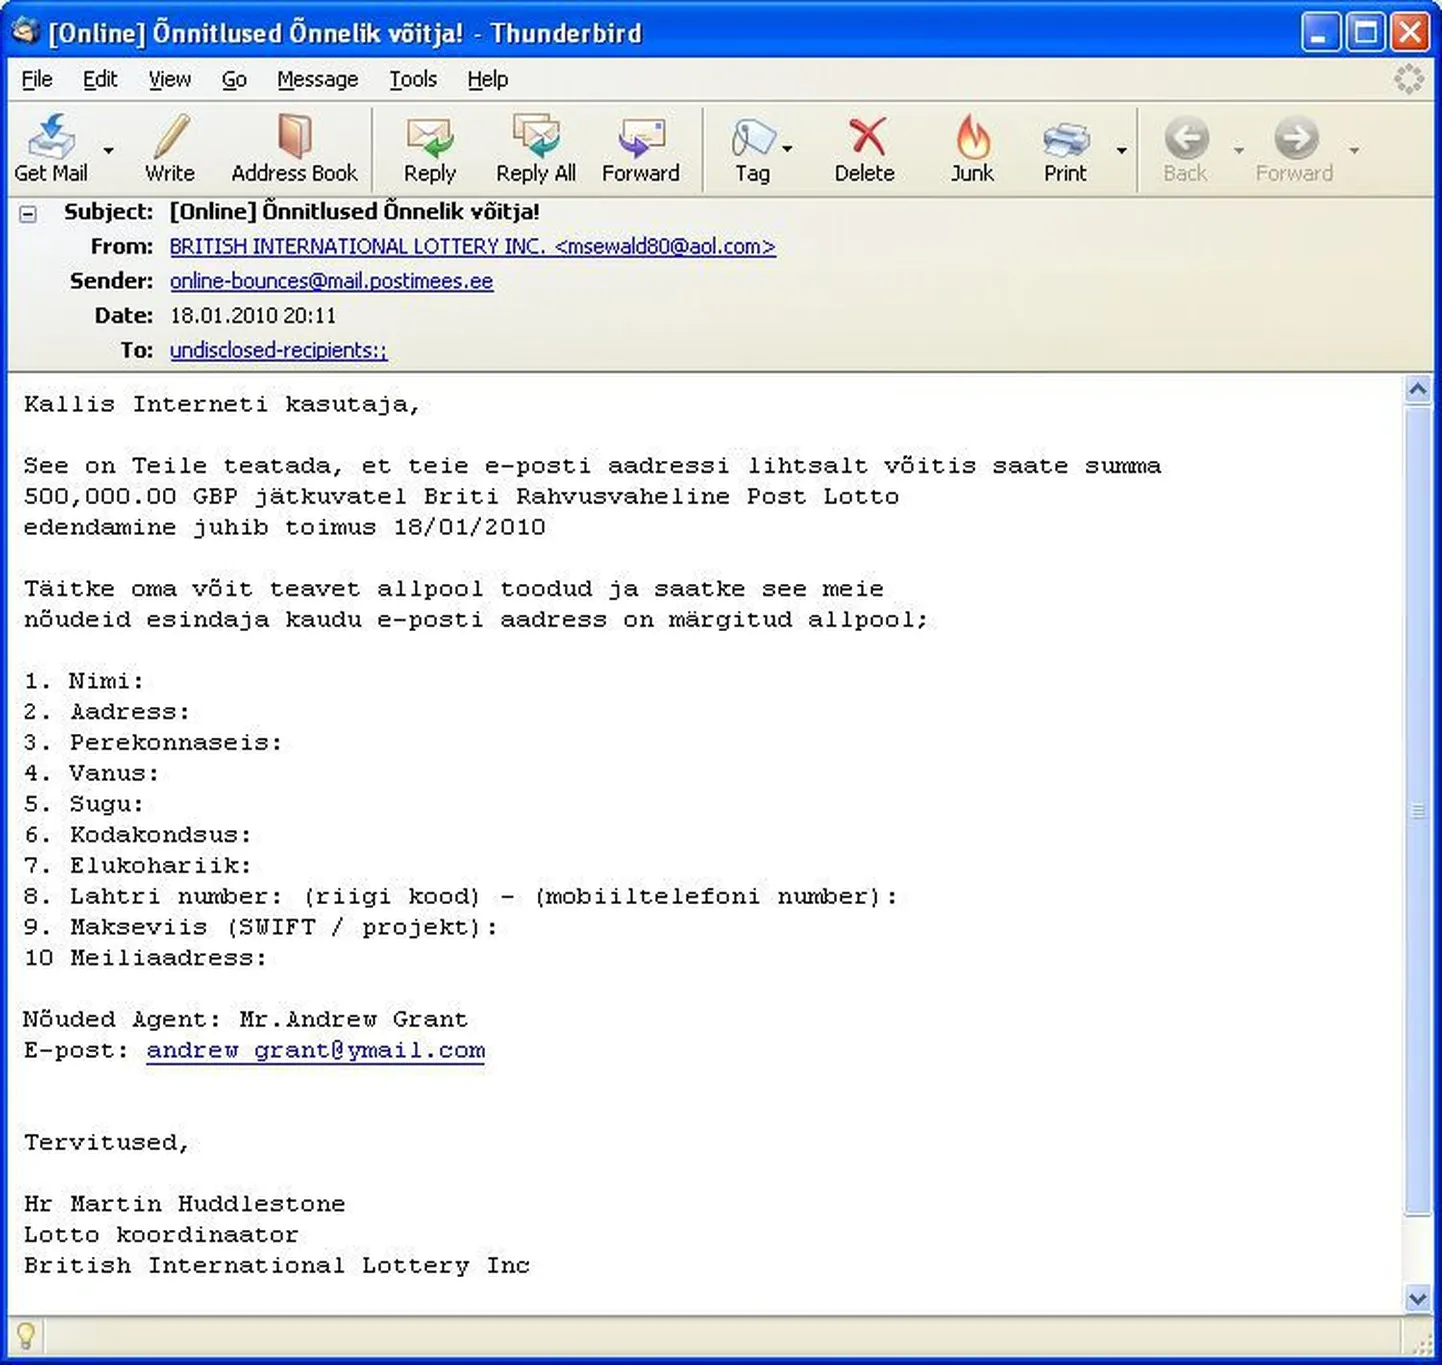Click the line "7. Elukohariik:"
Viewport: 1442px width, 1365px height.
(x=138, y=865)
